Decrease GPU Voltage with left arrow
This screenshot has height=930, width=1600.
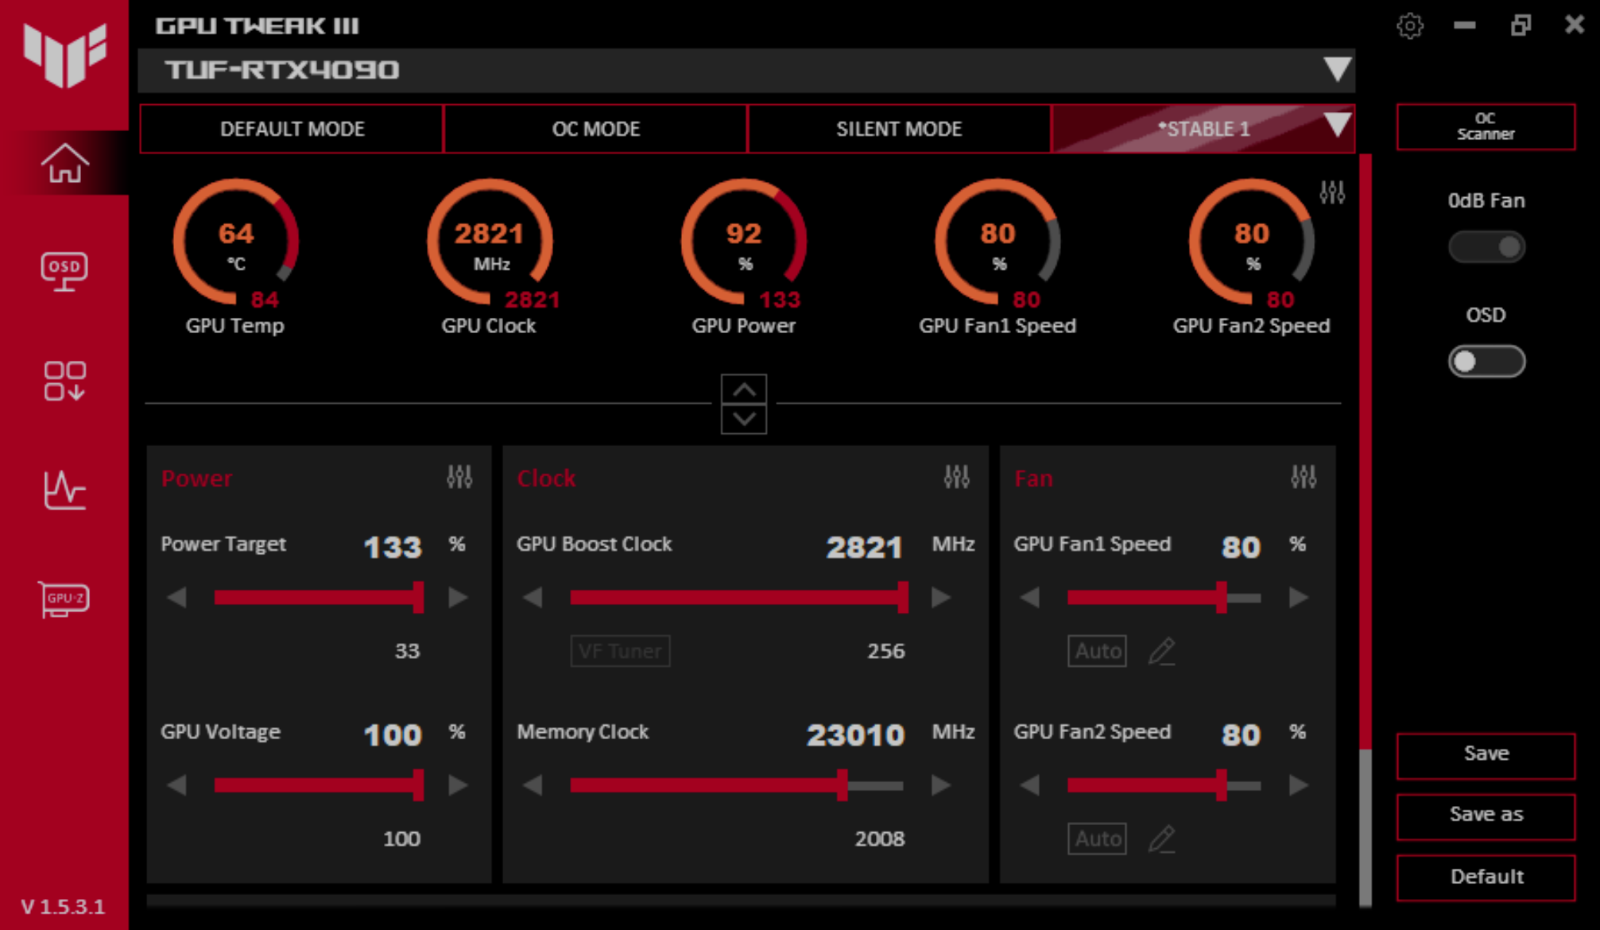click(177, 786)
